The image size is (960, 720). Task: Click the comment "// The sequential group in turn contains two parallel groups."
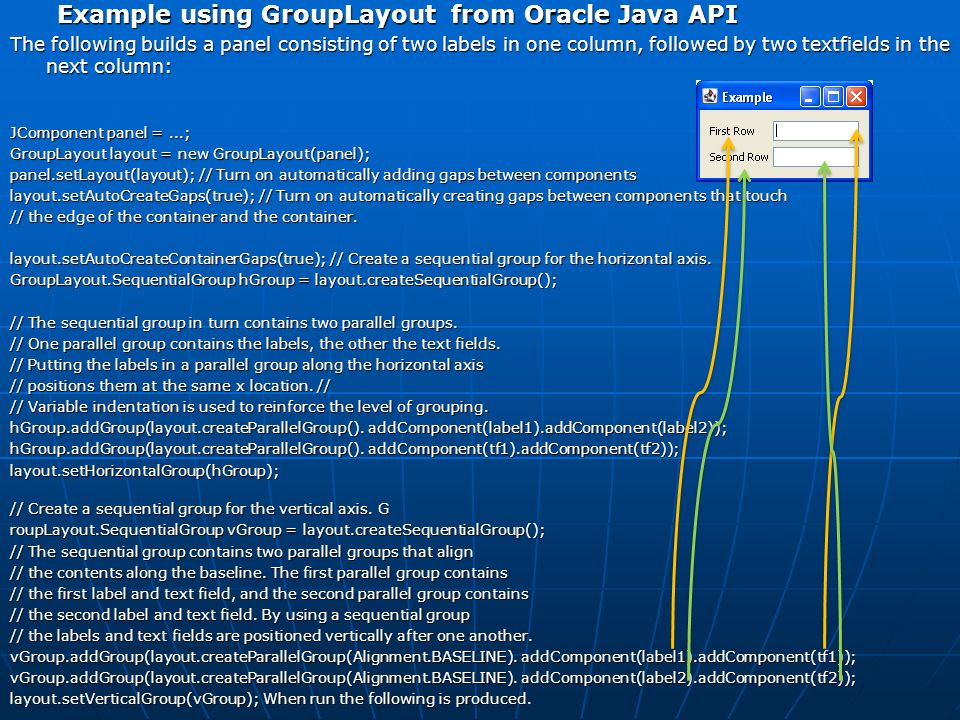[233, 323]
